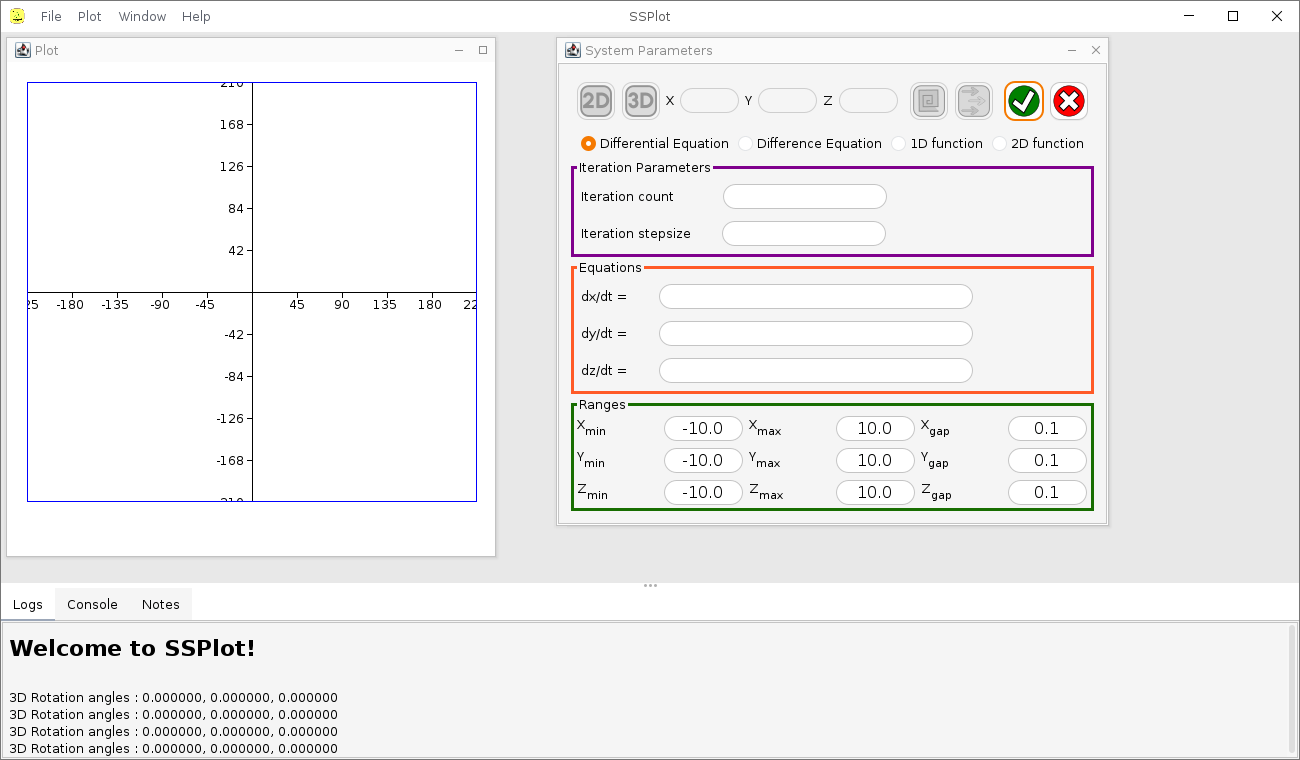
Task: Click the 135 label on the plot's X axis
Action: click(x=384, y=304)
